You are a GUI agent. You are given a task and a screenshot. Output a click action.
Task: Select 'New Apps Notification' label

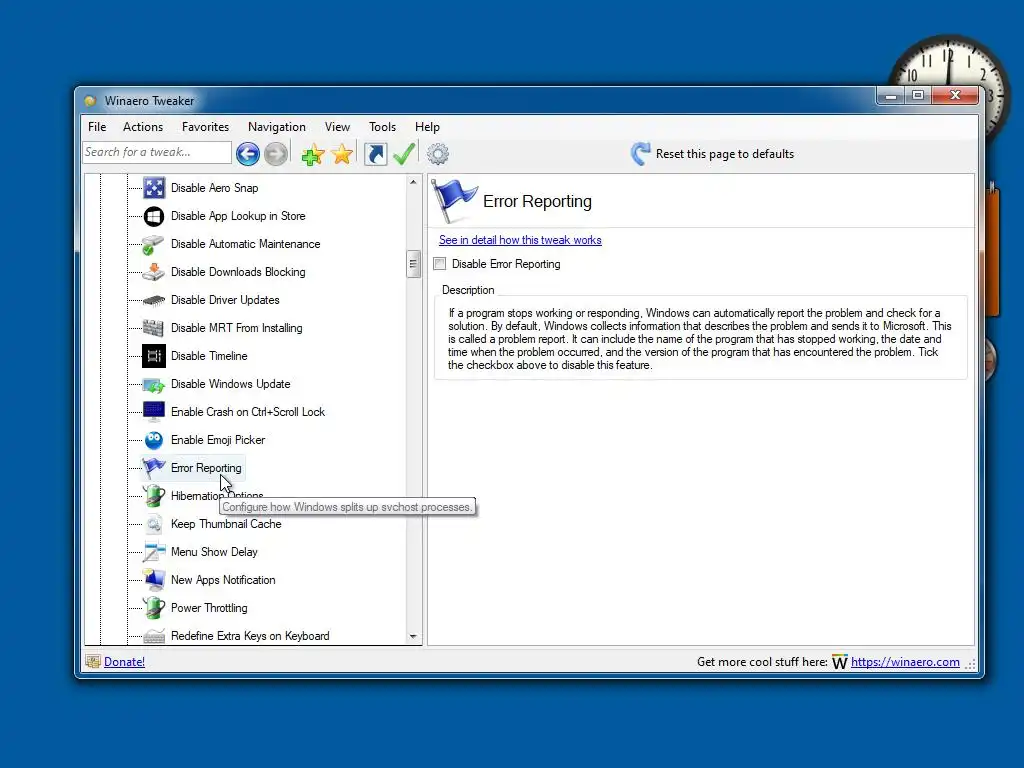[223, 580]
